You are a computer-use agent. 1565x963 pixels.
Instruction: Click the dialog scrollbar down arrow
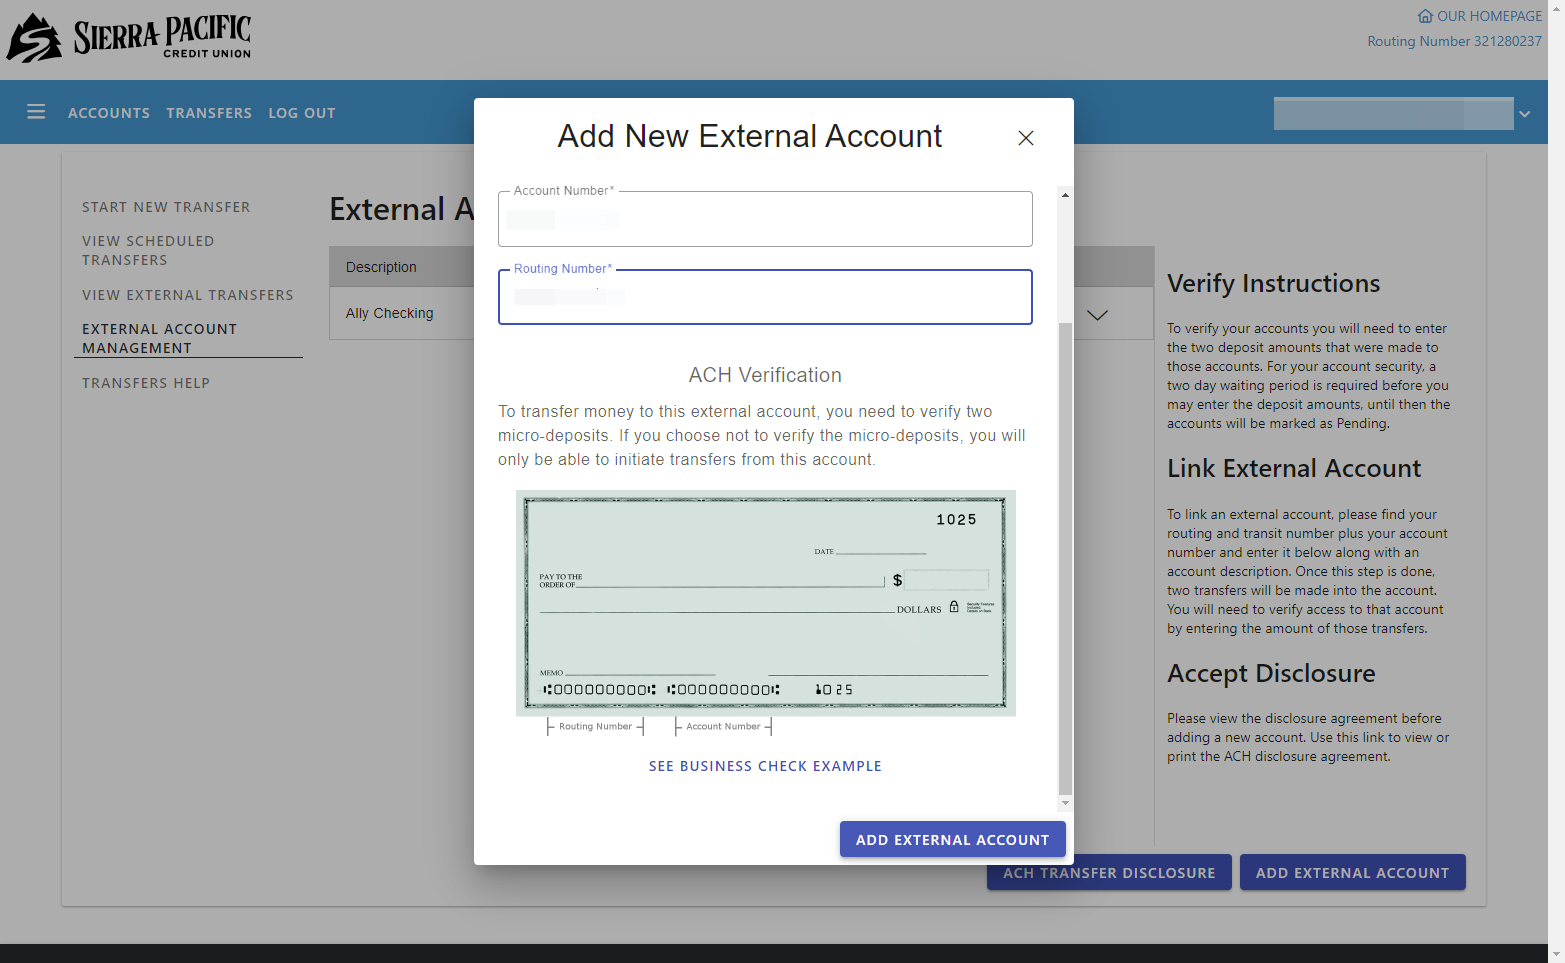(x=1065, y=803)
